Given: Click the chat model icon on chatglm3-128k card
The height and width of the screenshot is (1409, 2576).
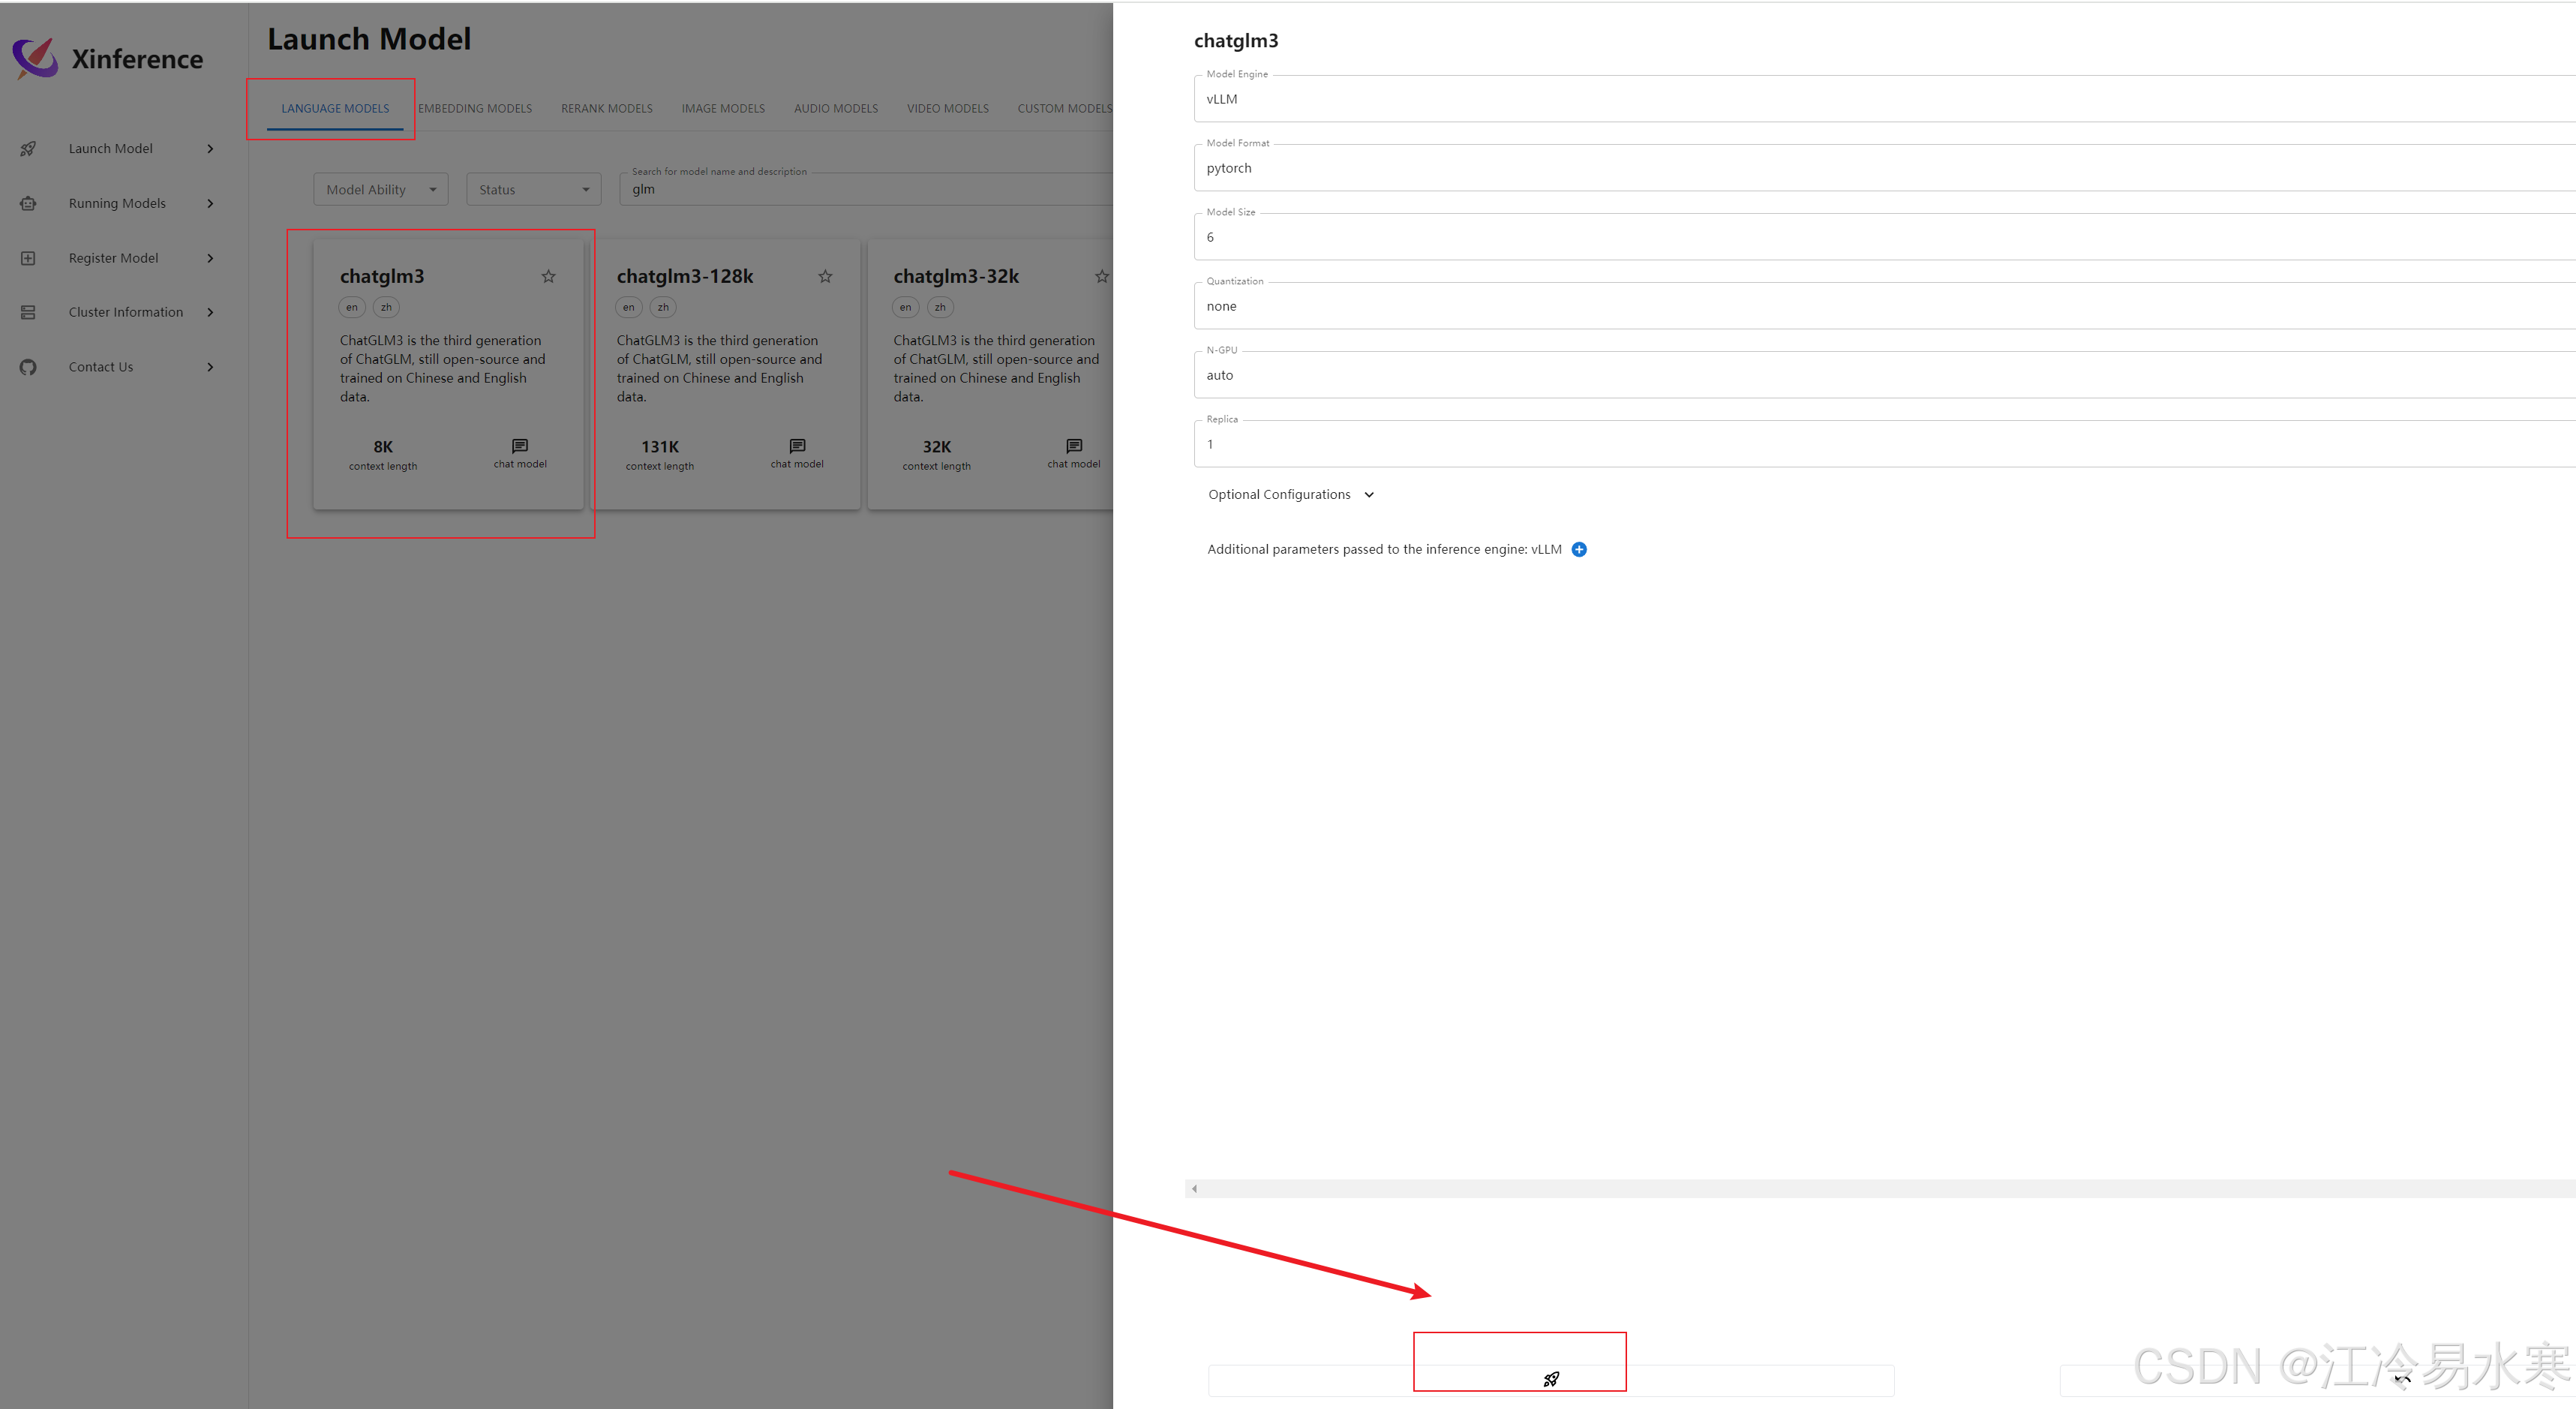Looking at the screenshot, I should click(797, 446).
